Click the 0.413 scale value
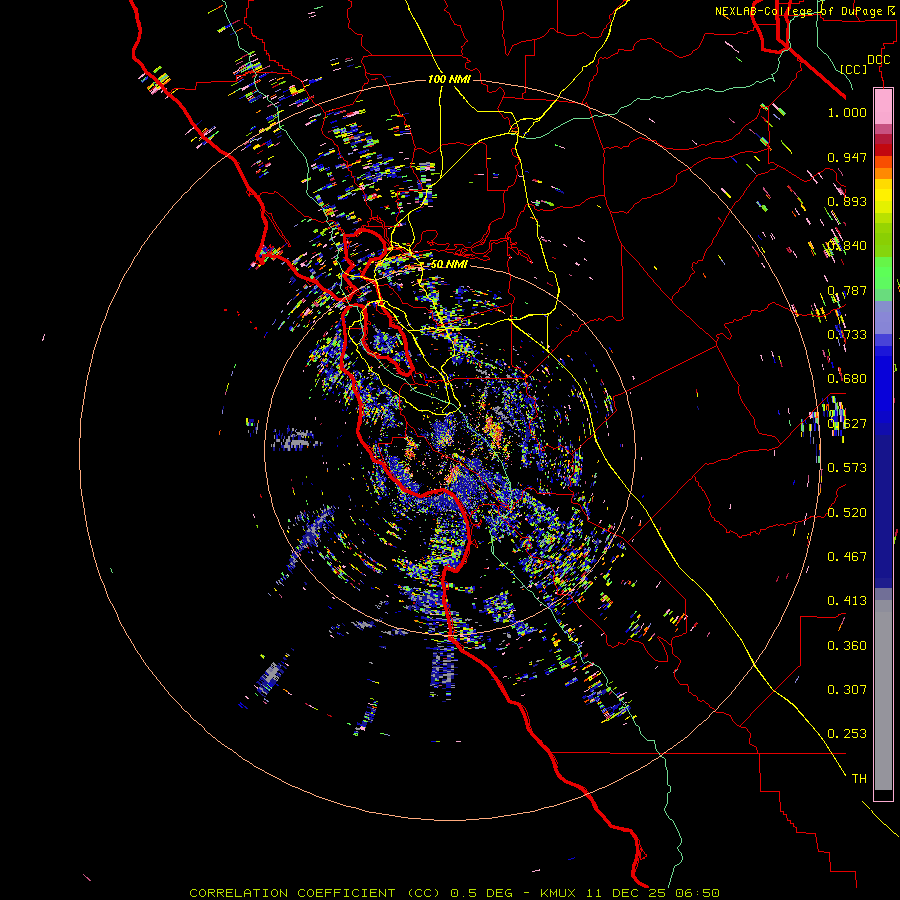Screen dimensions: 900x900 point(847,601)
